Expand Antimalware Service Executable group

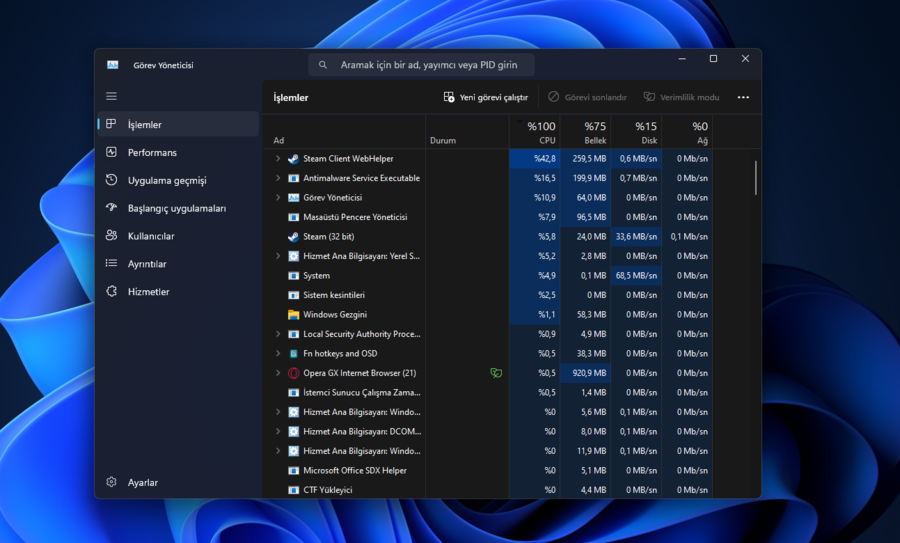(278, 178)
